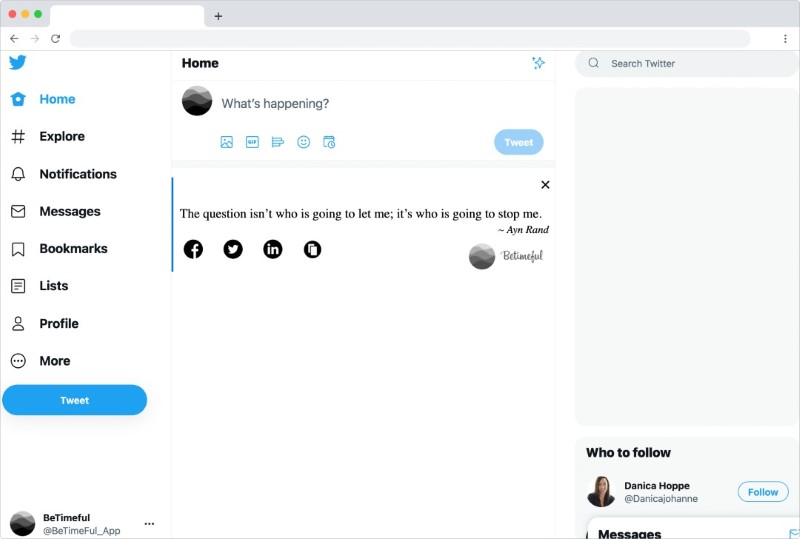Add a GIF to the tweet

(x=253, y=142)
